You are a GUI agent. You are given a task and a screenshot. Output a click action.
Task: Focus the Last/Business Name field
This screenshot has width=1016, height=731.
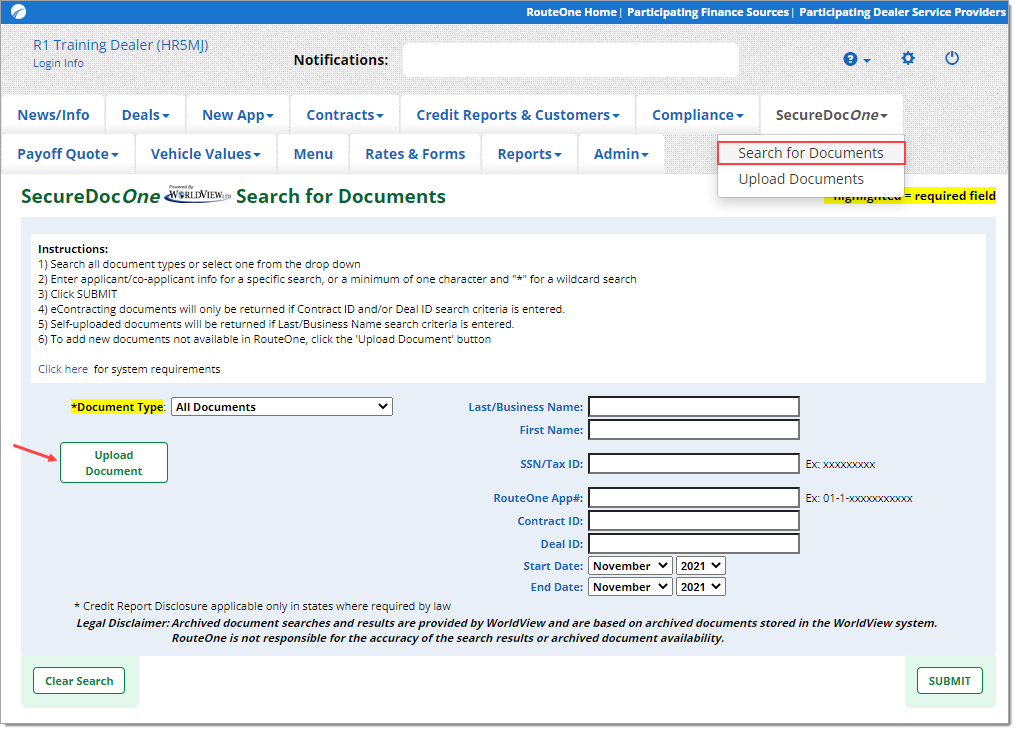[693, 406]
